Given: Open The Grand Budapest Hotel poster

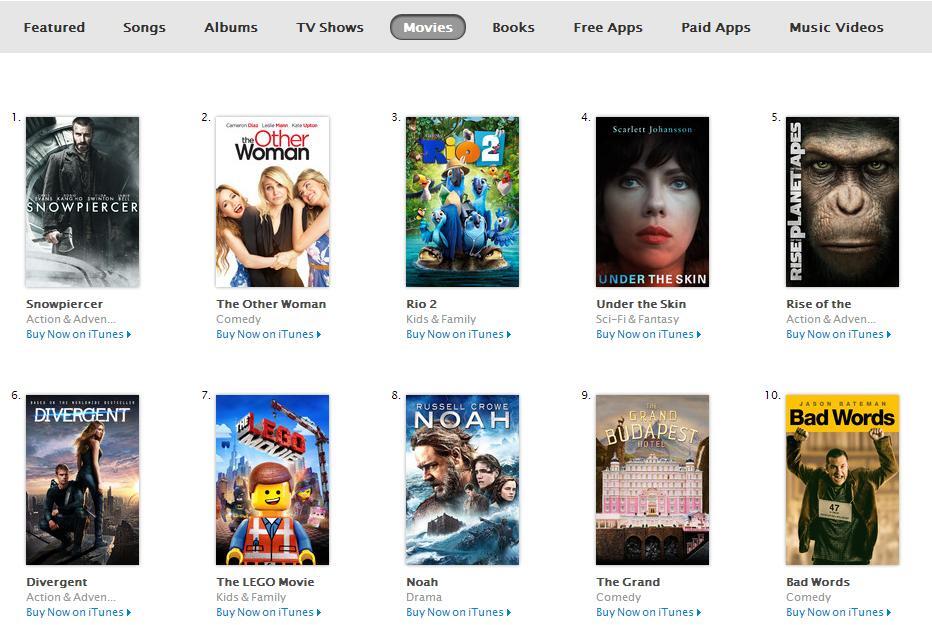Looking at the screenshot, I should coord(653,480).
